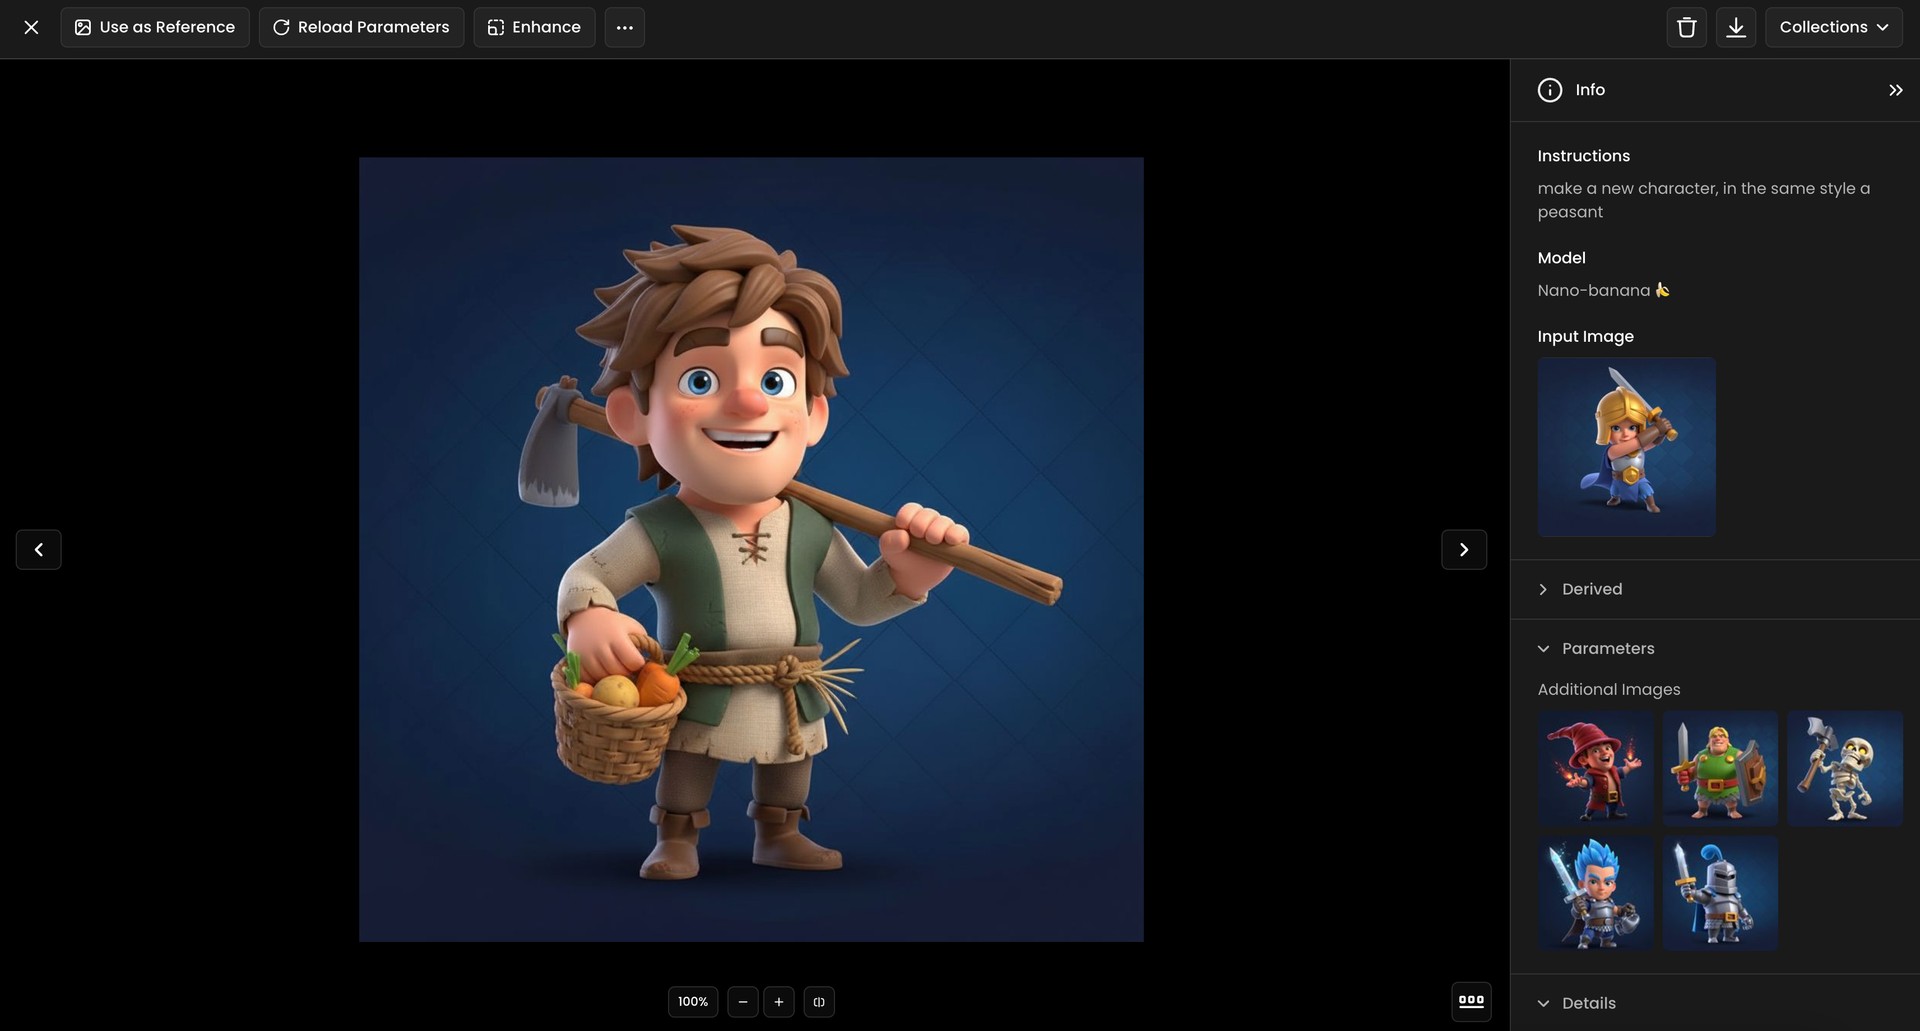Zoom in with the plus icon
The image size is (1920, 1031).
click(x=779, y=1001)
